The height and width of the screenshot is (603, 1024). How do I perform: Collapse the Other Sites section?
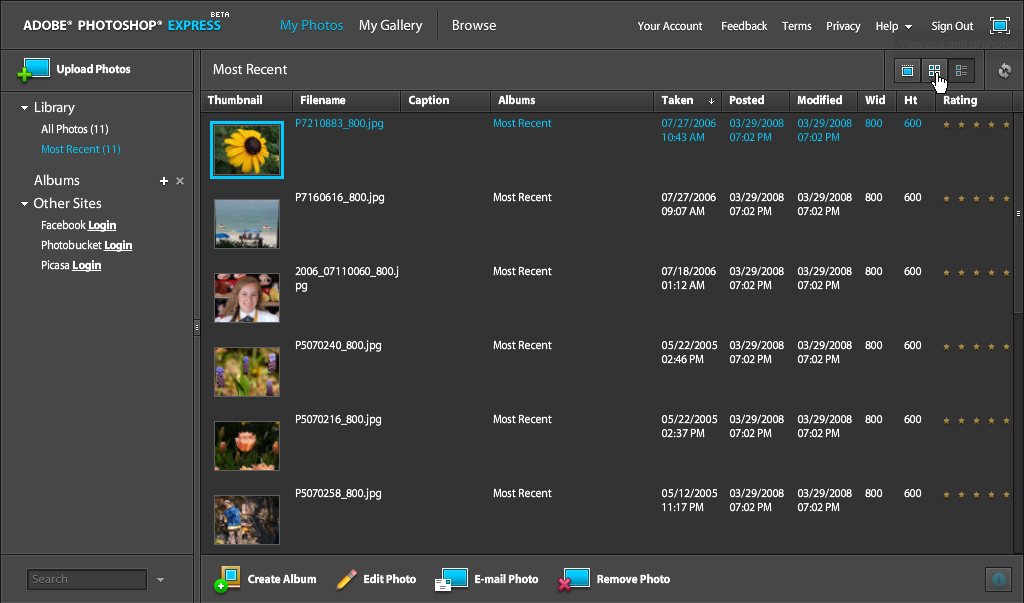(x=25, y=204)
